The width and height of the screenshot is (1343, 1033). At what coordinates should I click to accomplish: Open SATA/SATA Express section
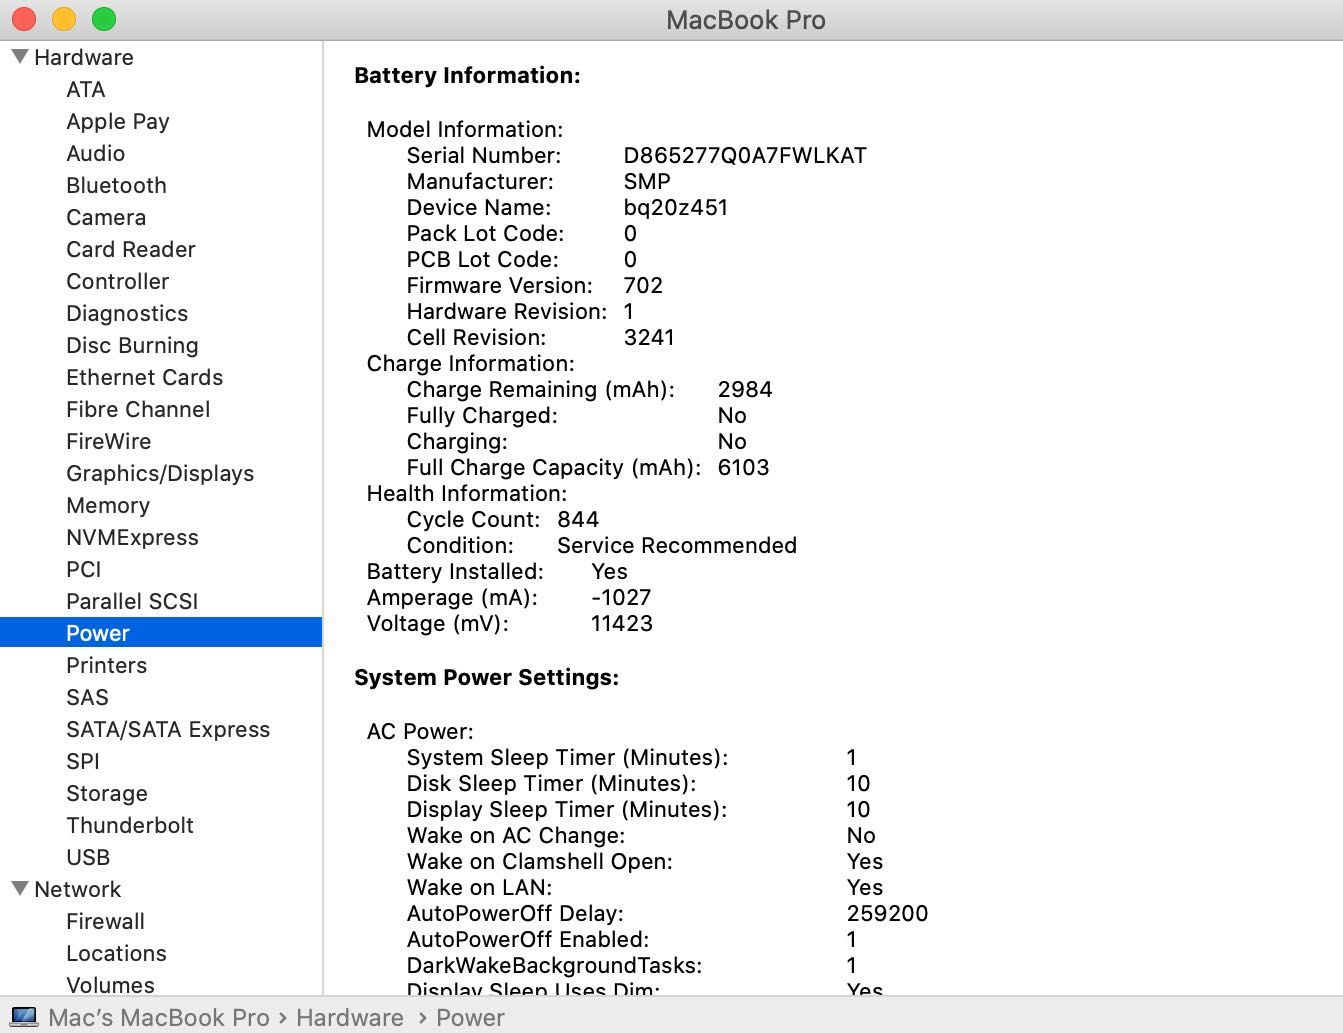(x=168, y=729)
